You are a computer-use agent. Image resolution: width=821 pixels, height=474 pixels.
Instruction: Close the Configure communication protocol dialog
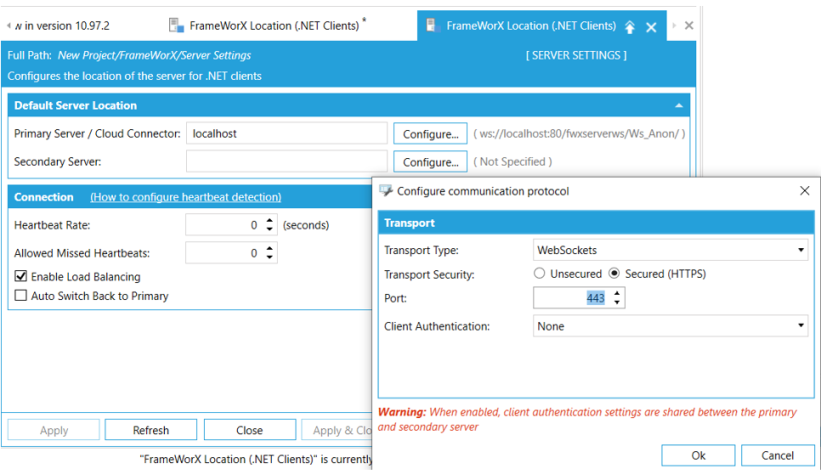click(x=805, y=191)
